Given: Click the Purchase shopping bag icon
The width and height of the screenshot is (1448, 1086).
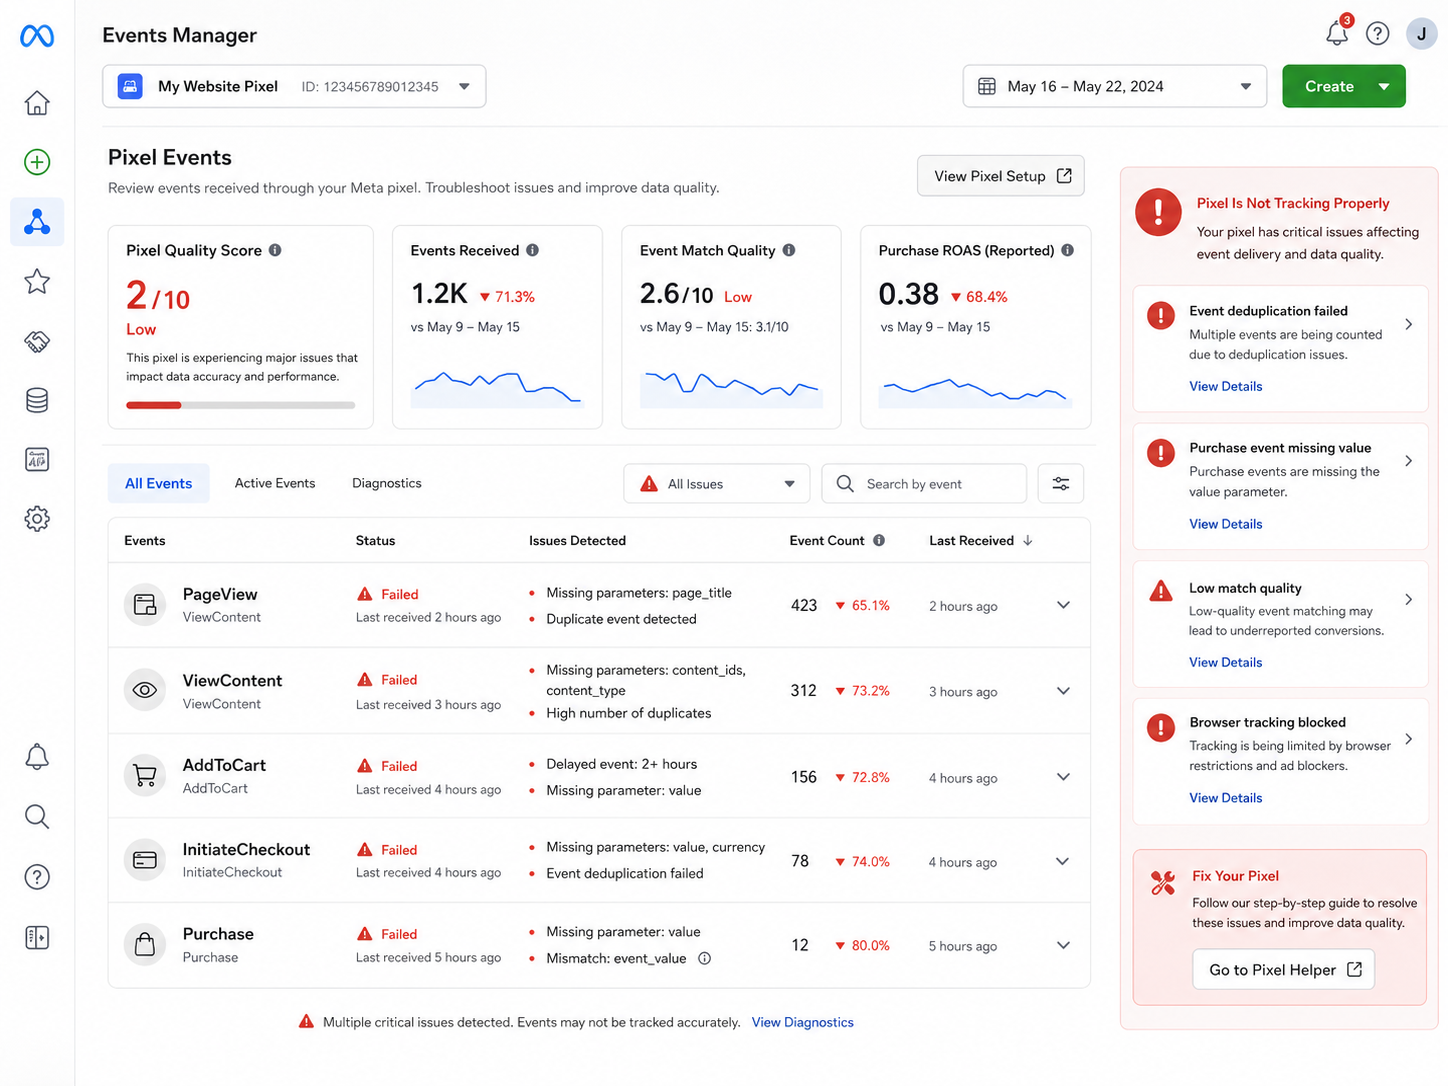Looking at the screenshot, I should [145, 945].
